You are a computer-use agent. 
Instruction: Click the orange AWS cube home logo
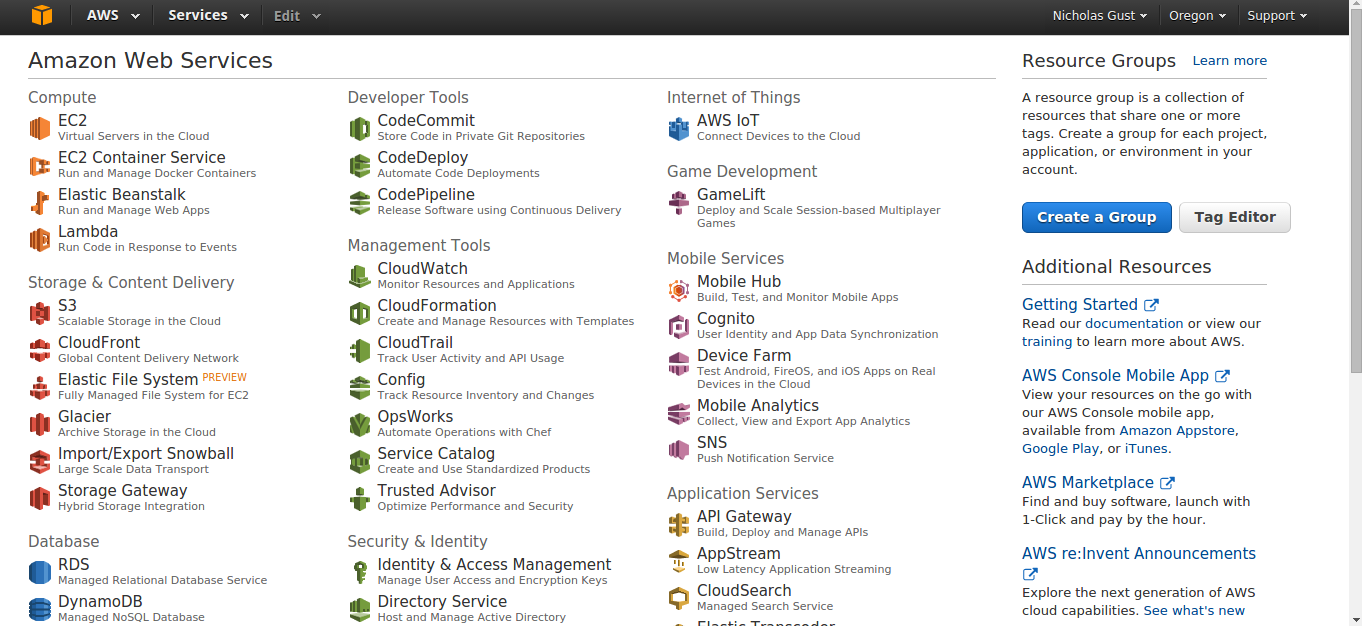[x=41, y=15]
